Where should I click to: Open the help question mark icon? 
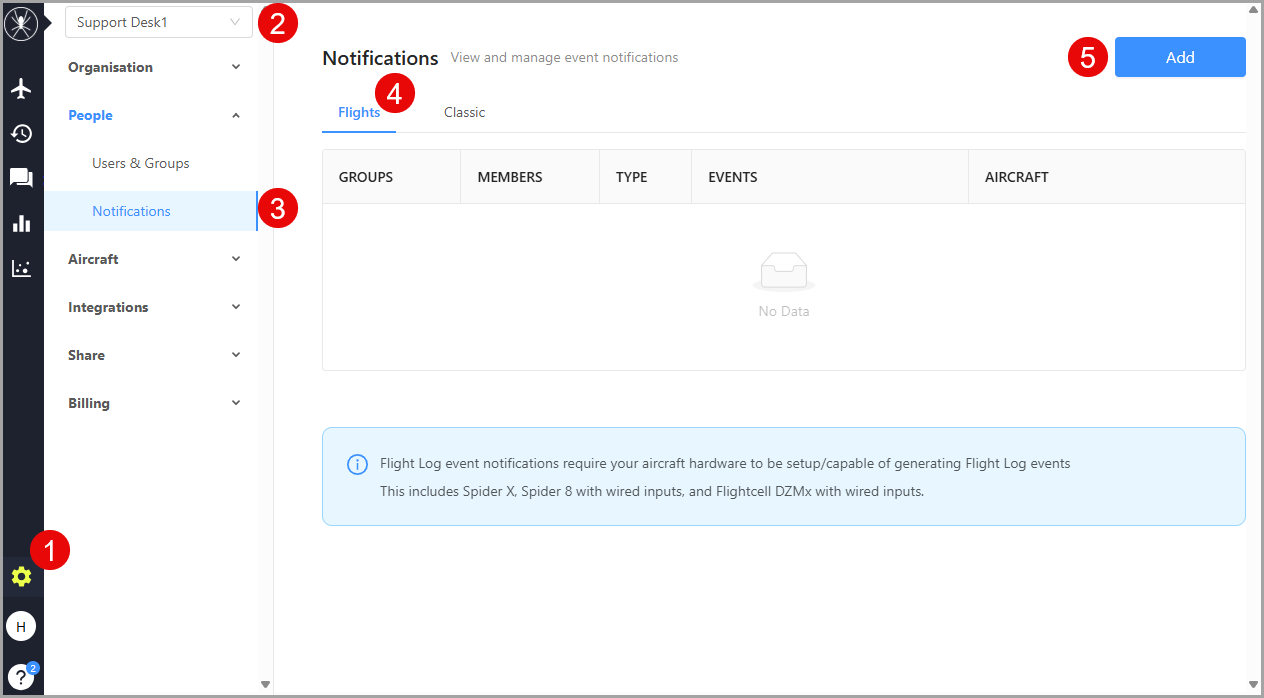pyautogui.click(x=21, y=675)
